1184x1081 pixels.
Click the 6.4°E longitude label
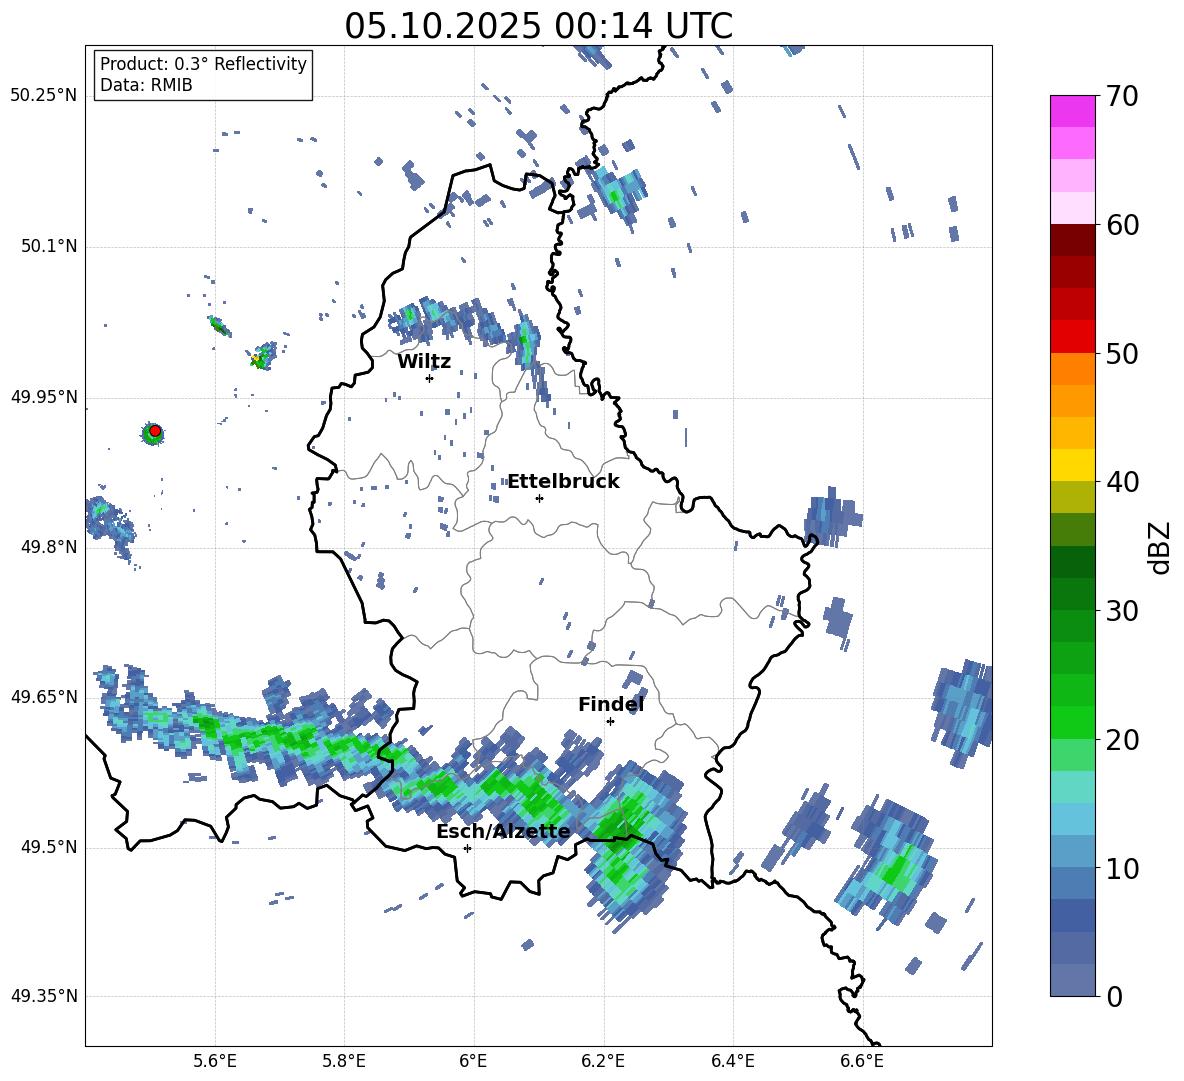tap(732, 1061)
